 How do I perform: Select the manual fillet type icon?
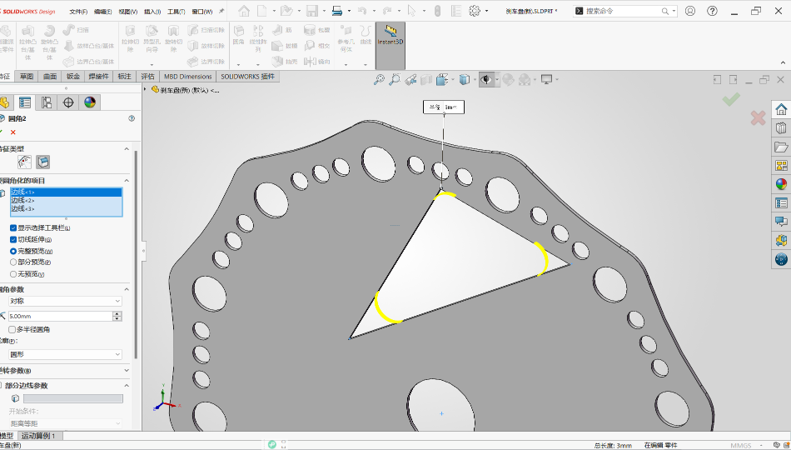(24, 162)
